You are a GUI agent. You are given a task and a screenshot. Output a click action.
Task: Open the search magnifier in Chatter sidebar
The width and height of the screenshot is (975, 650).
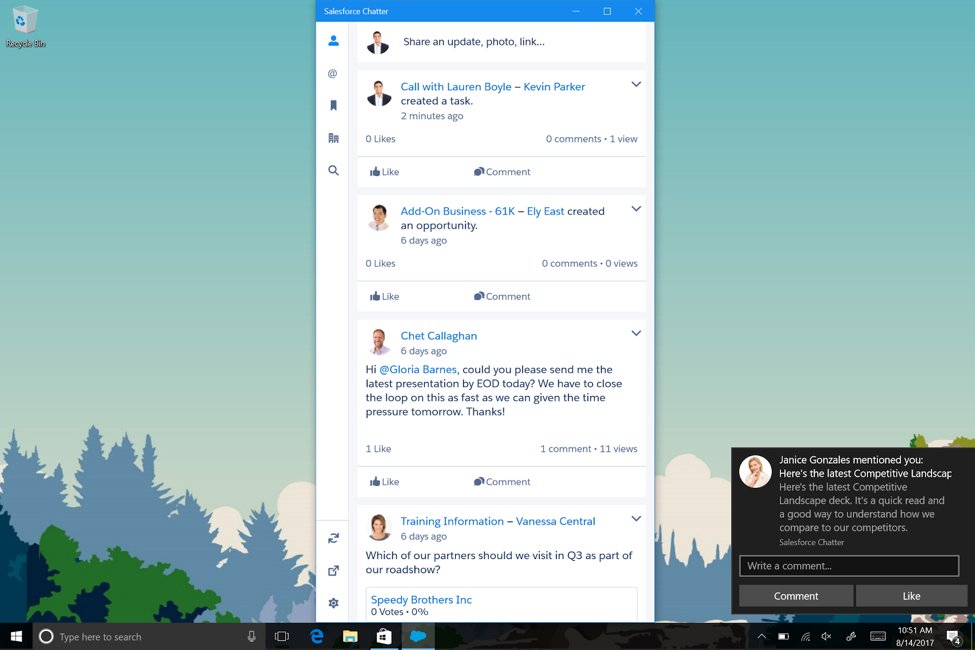click(333, 170)
